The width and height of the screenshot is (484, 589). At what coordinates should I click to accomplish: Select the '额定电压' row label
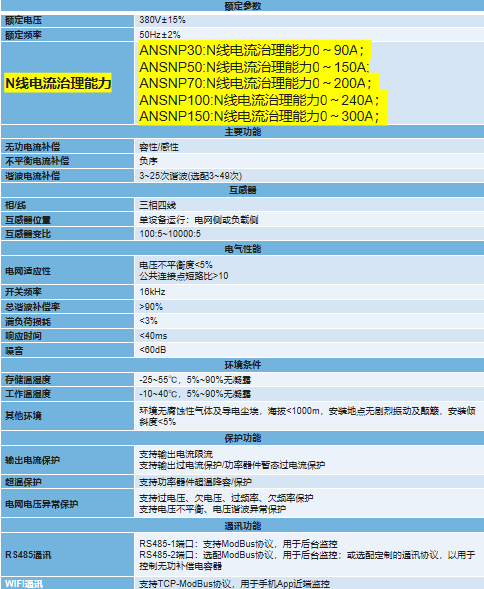coord(23,20)
